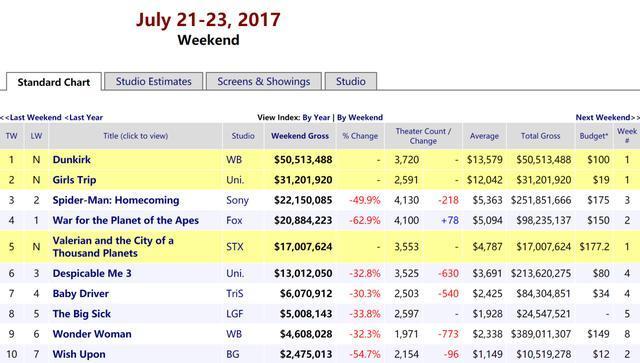The image size is (640, 363).
Task: Open the Screens & Showings tab
Action: click(264, 81)
